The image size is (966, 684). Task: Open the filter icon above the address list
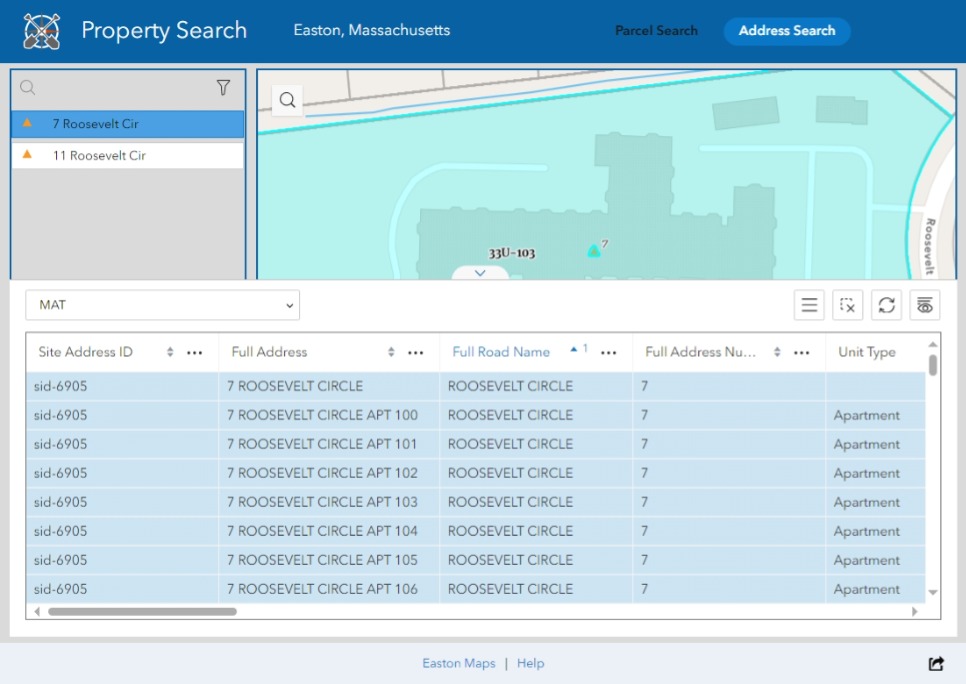pos(224,88)
